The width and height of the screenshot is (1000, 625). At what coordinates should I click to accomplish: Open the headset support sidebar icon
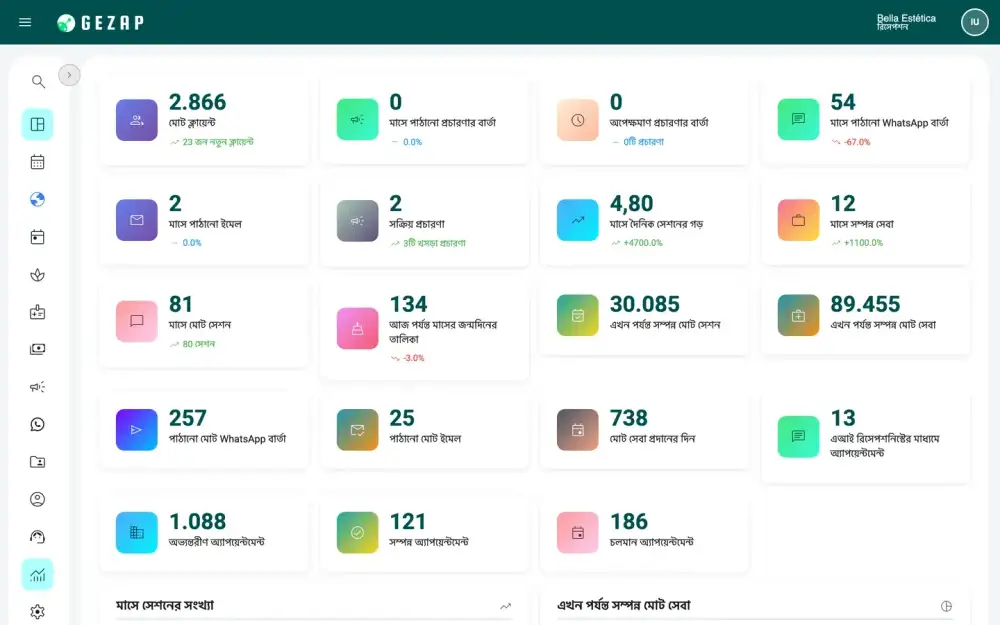tap(38, 537)
